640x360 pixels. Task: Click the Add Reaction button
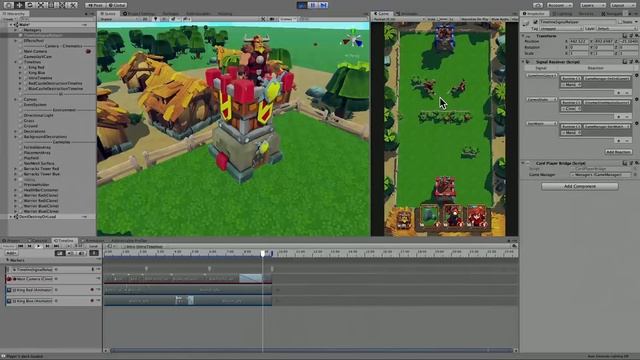pos(618,151)
